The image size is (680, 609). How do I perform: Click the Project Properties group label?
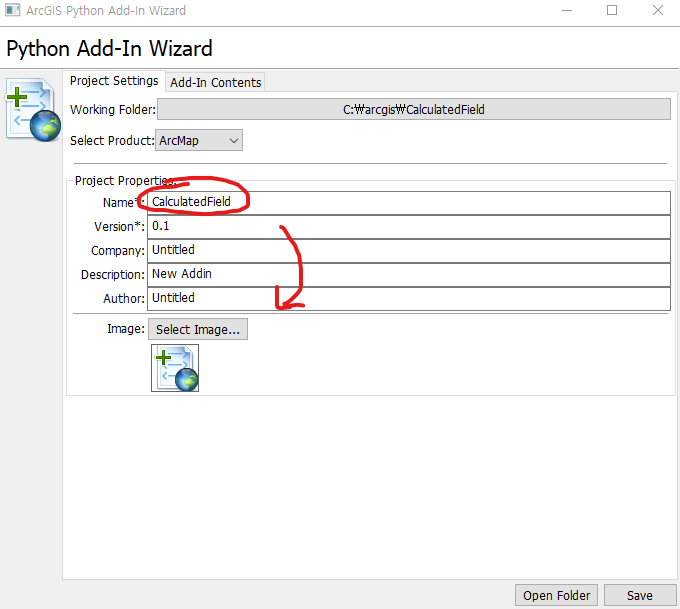(125, 180)
